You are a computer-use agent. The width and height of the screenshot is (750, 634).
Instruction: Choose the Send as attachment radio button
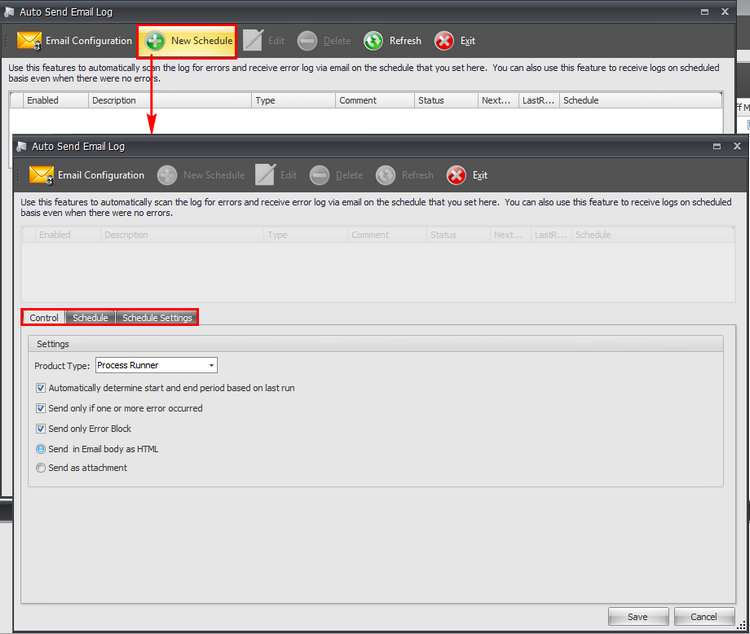(41, 468)
